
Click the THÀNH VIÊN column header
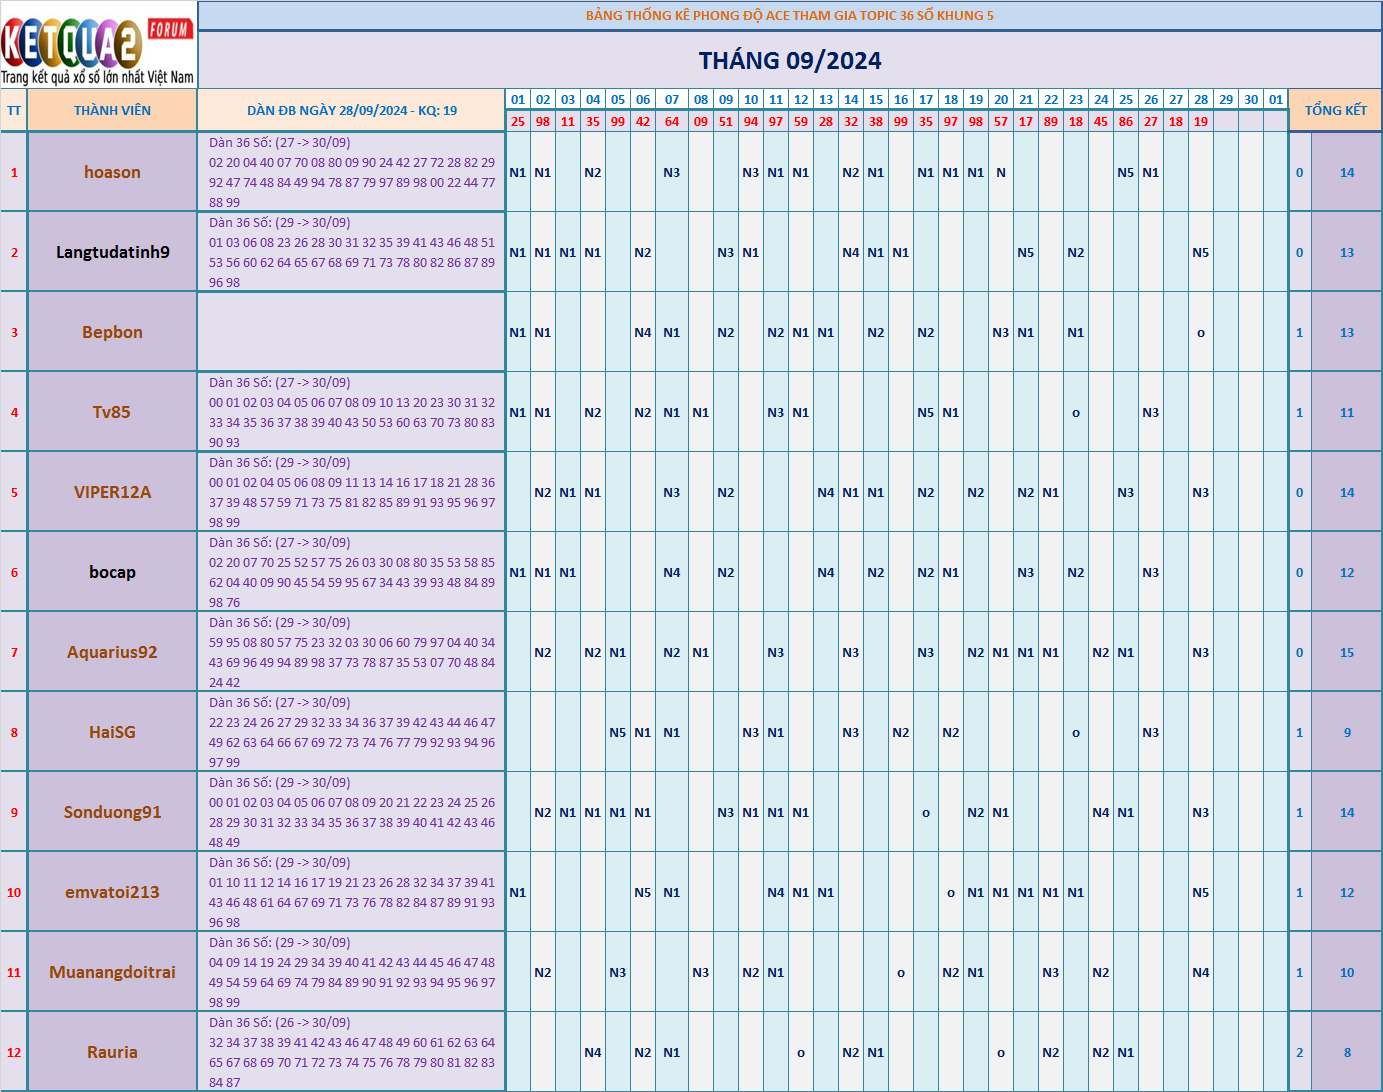pyautogui.click(x=112, y=111)
